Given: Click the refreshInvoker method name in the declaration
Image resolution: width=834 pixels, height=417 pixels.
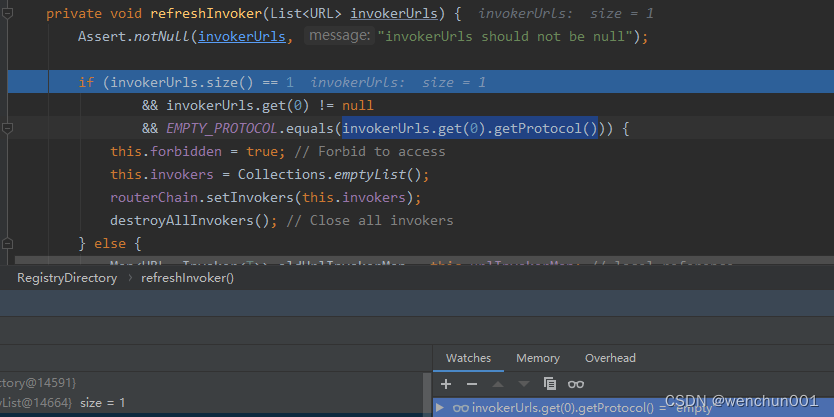Looking at the screenshot, I should [206, 14].
